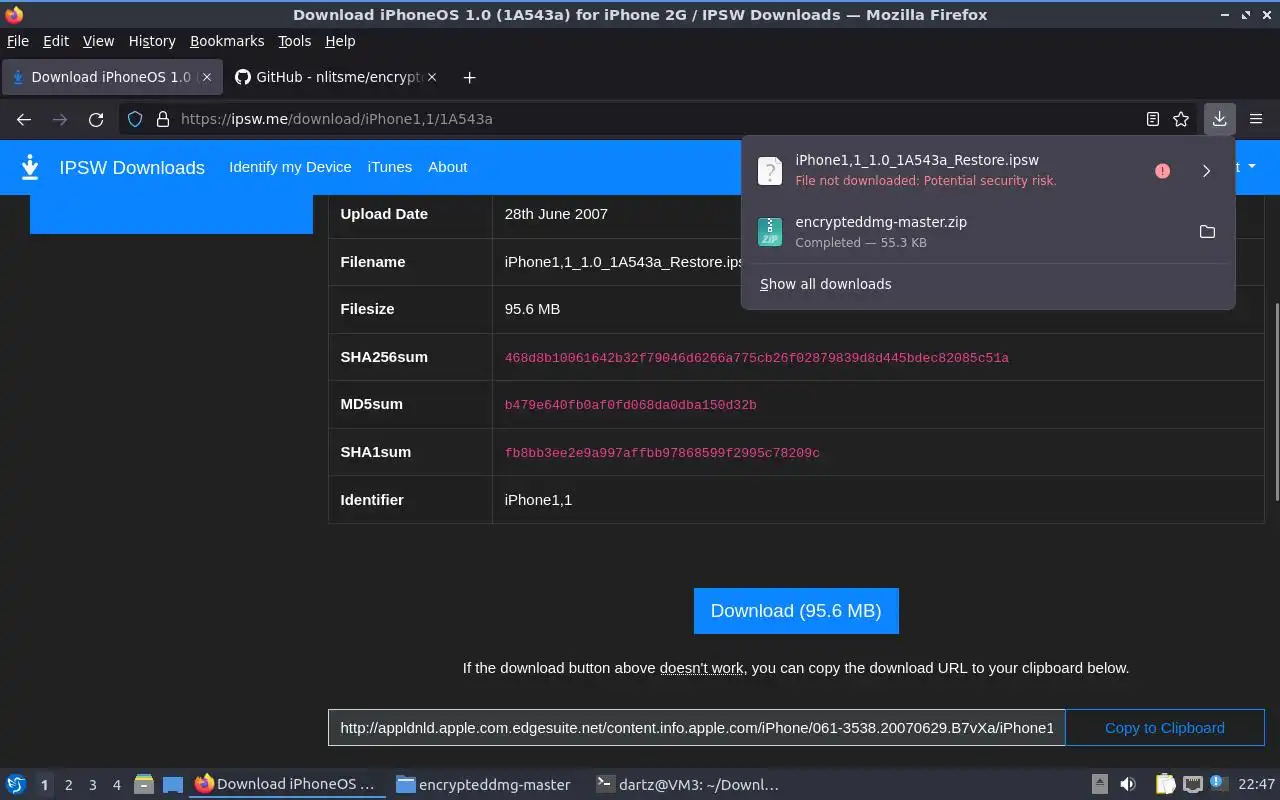Close the downloads panel via toolbar downloads icon
The width and height of the screenshot is (1280, 800).
coord(1220,119)
